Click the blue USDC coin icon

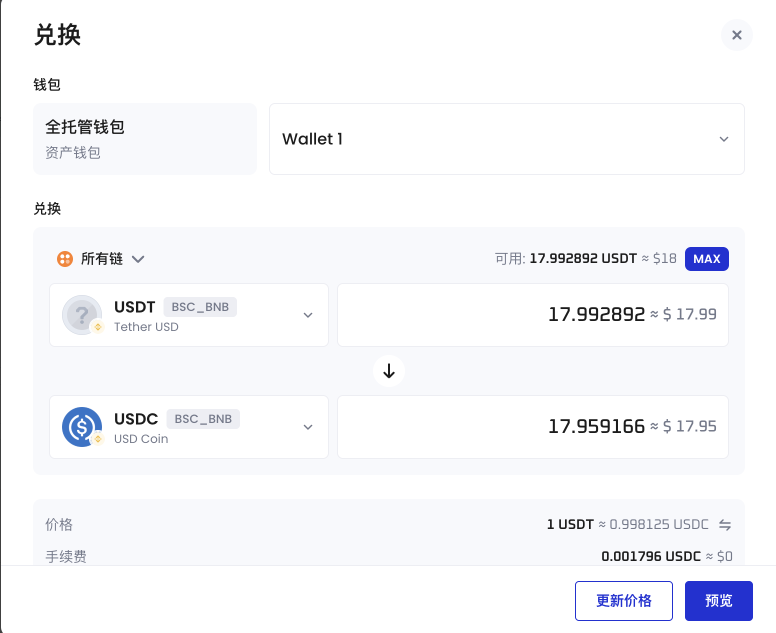point(82,427)
